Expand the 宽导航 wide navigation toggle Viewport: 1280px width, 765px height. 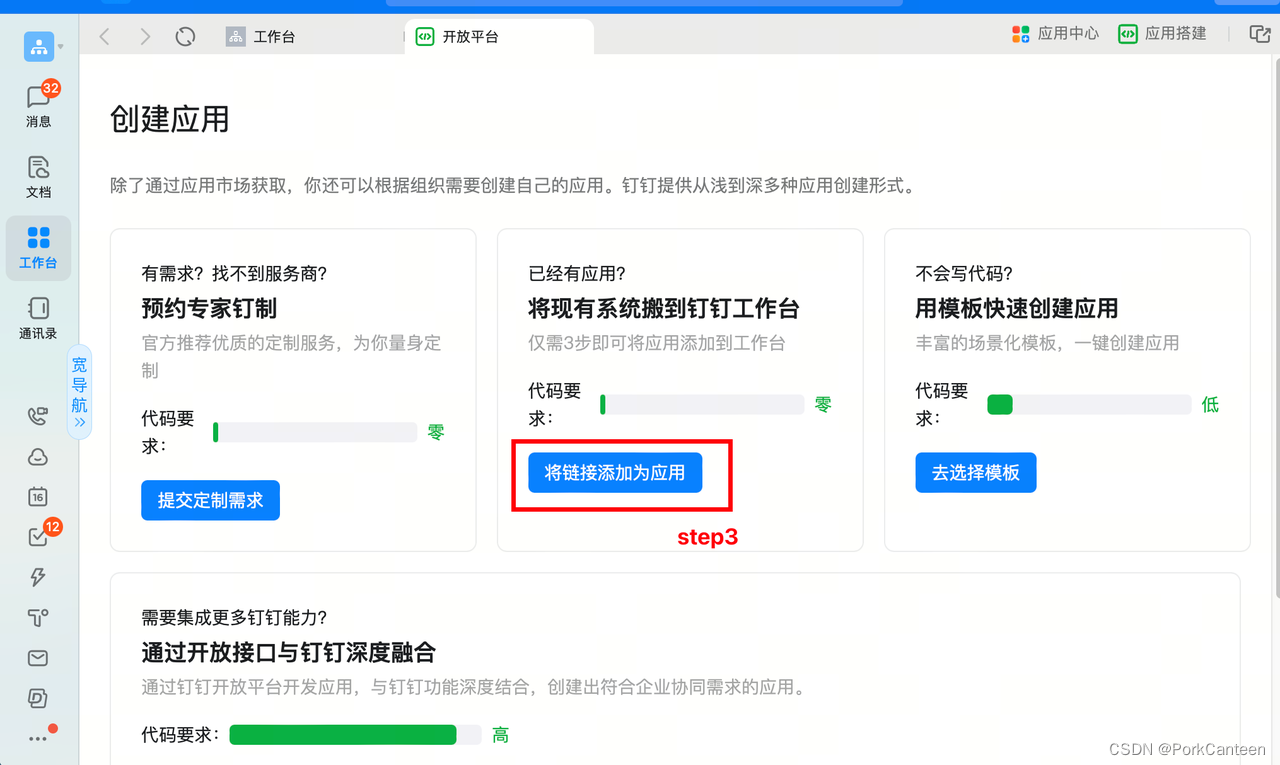click(79, 392)
